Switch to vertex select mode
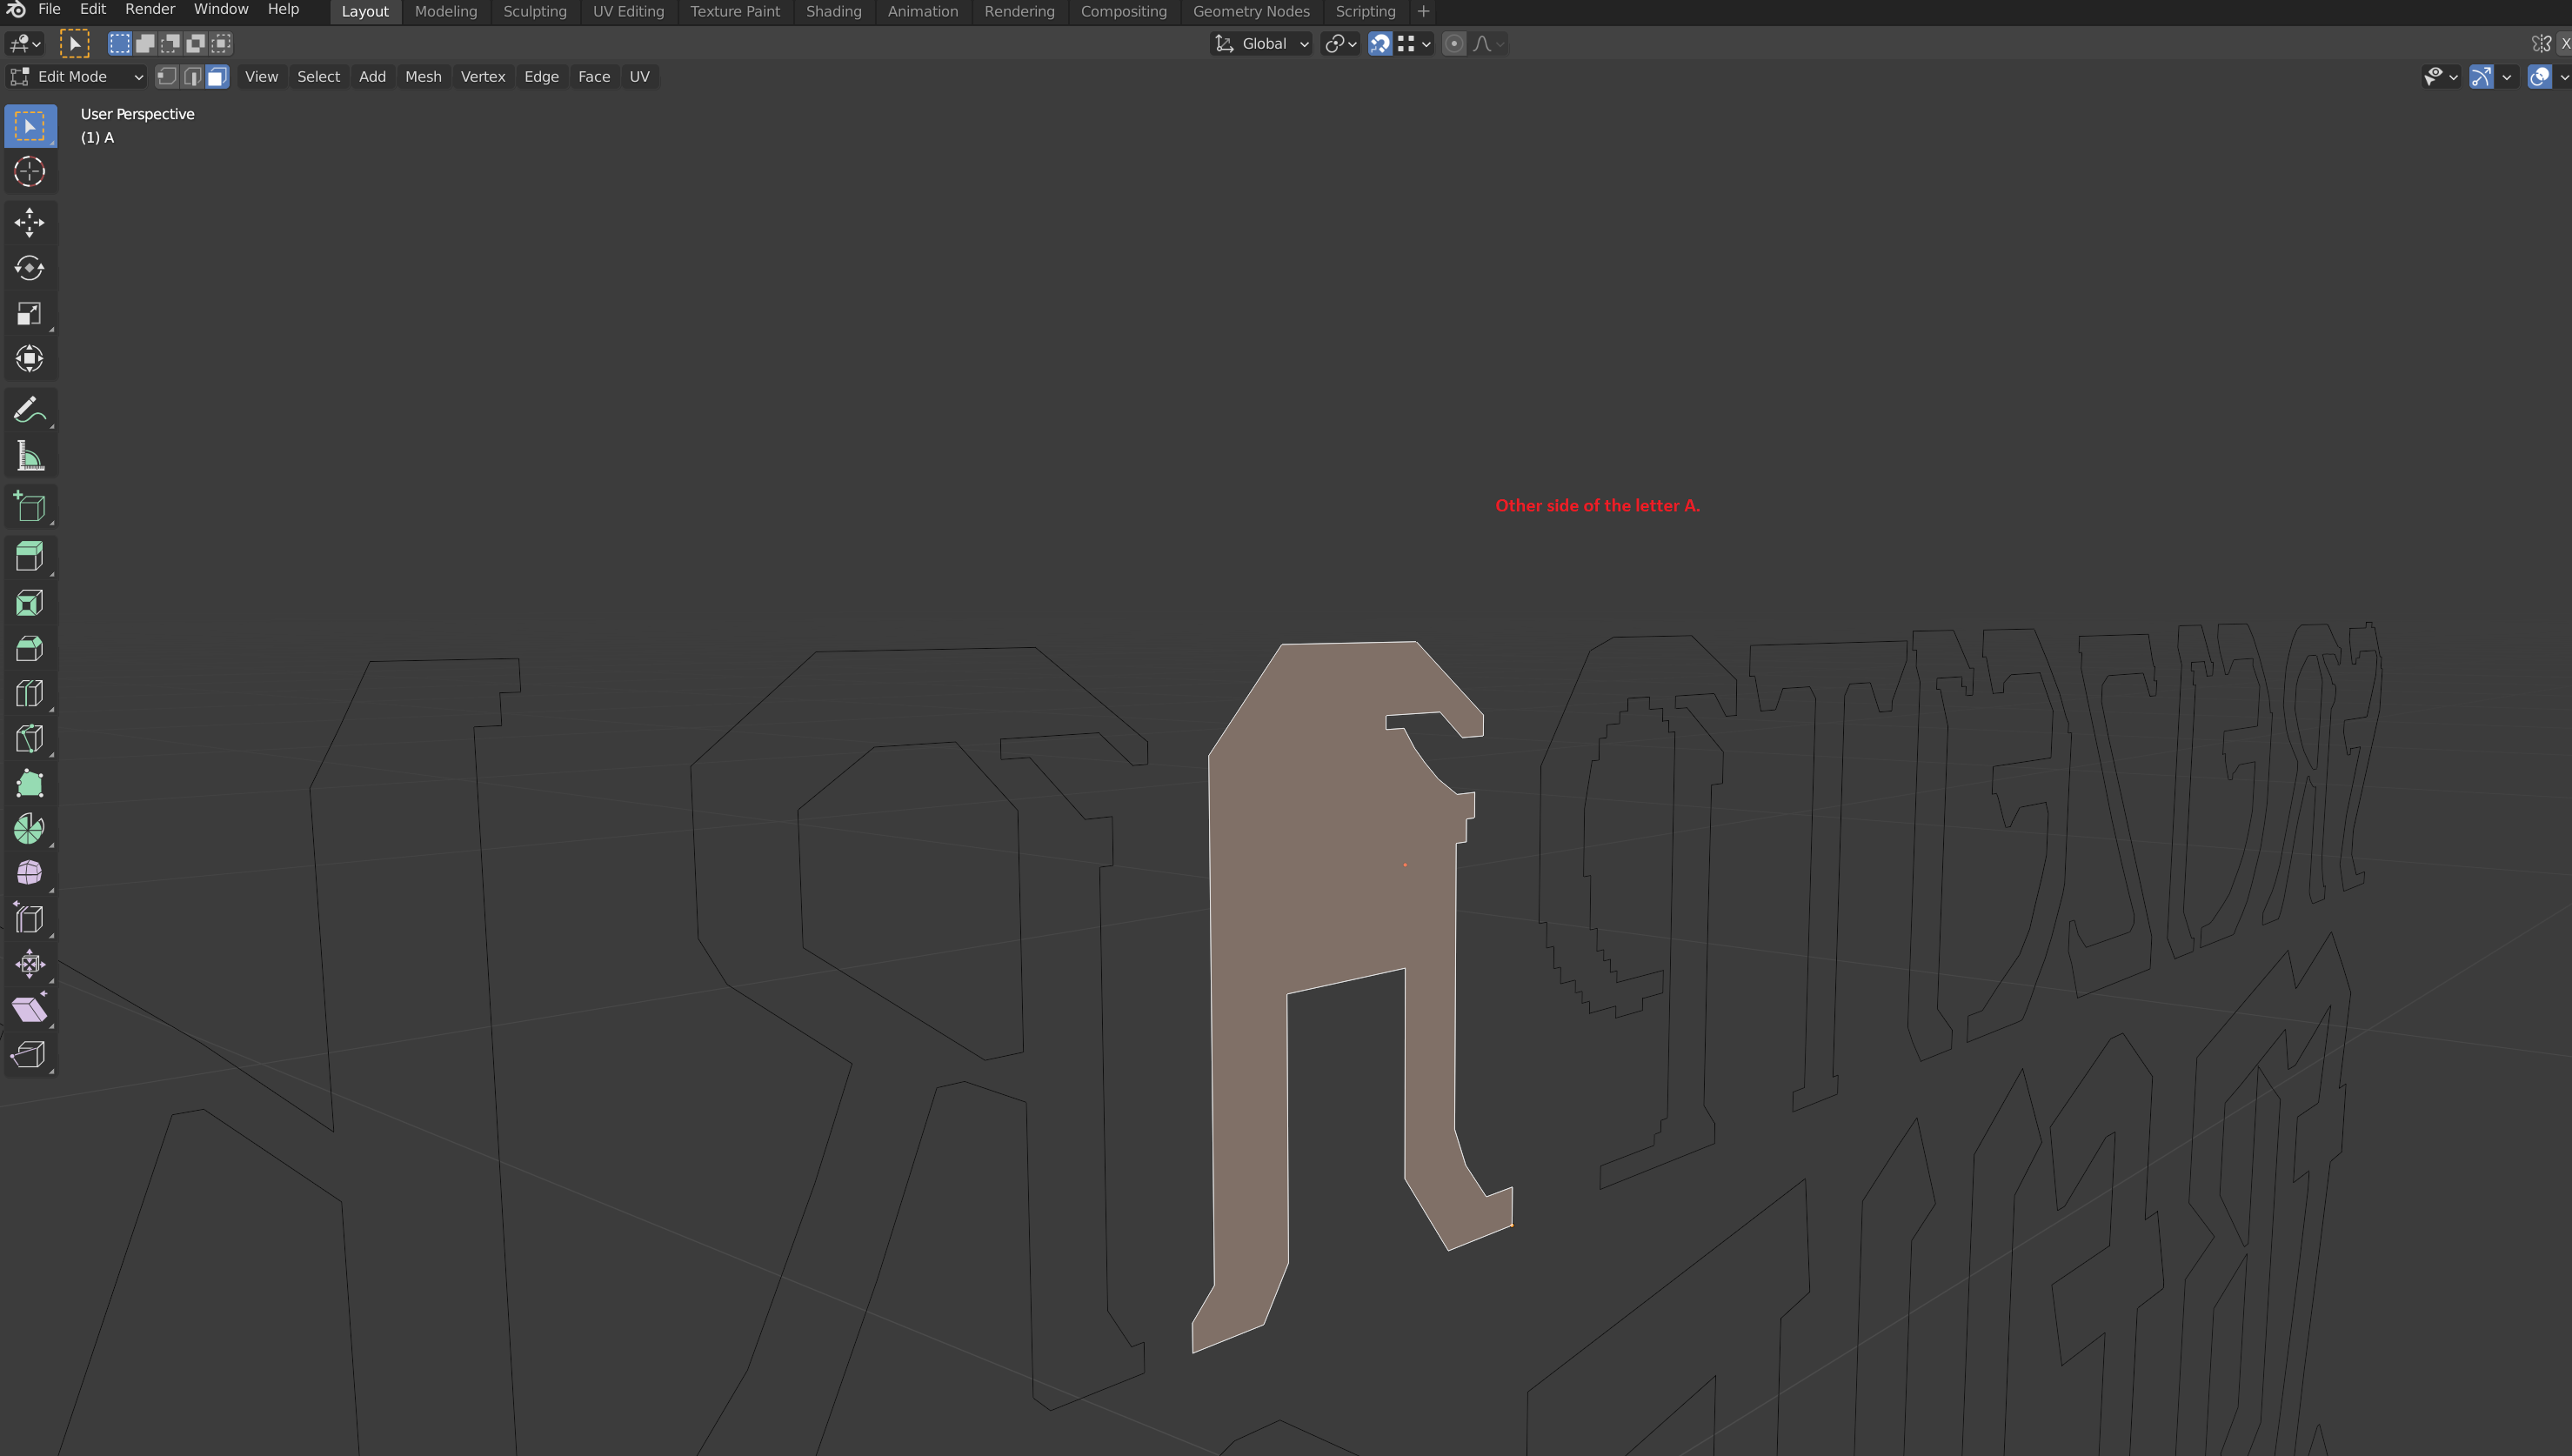This screenshot has height=1456, width=2572. pos(167,76)
